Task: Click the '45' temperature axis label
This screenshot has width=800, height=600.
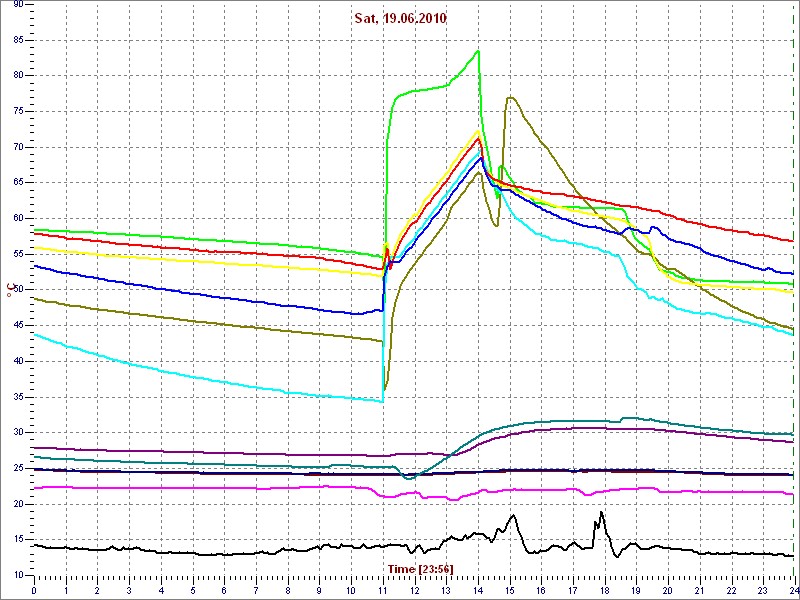Action: click(17, 326)
